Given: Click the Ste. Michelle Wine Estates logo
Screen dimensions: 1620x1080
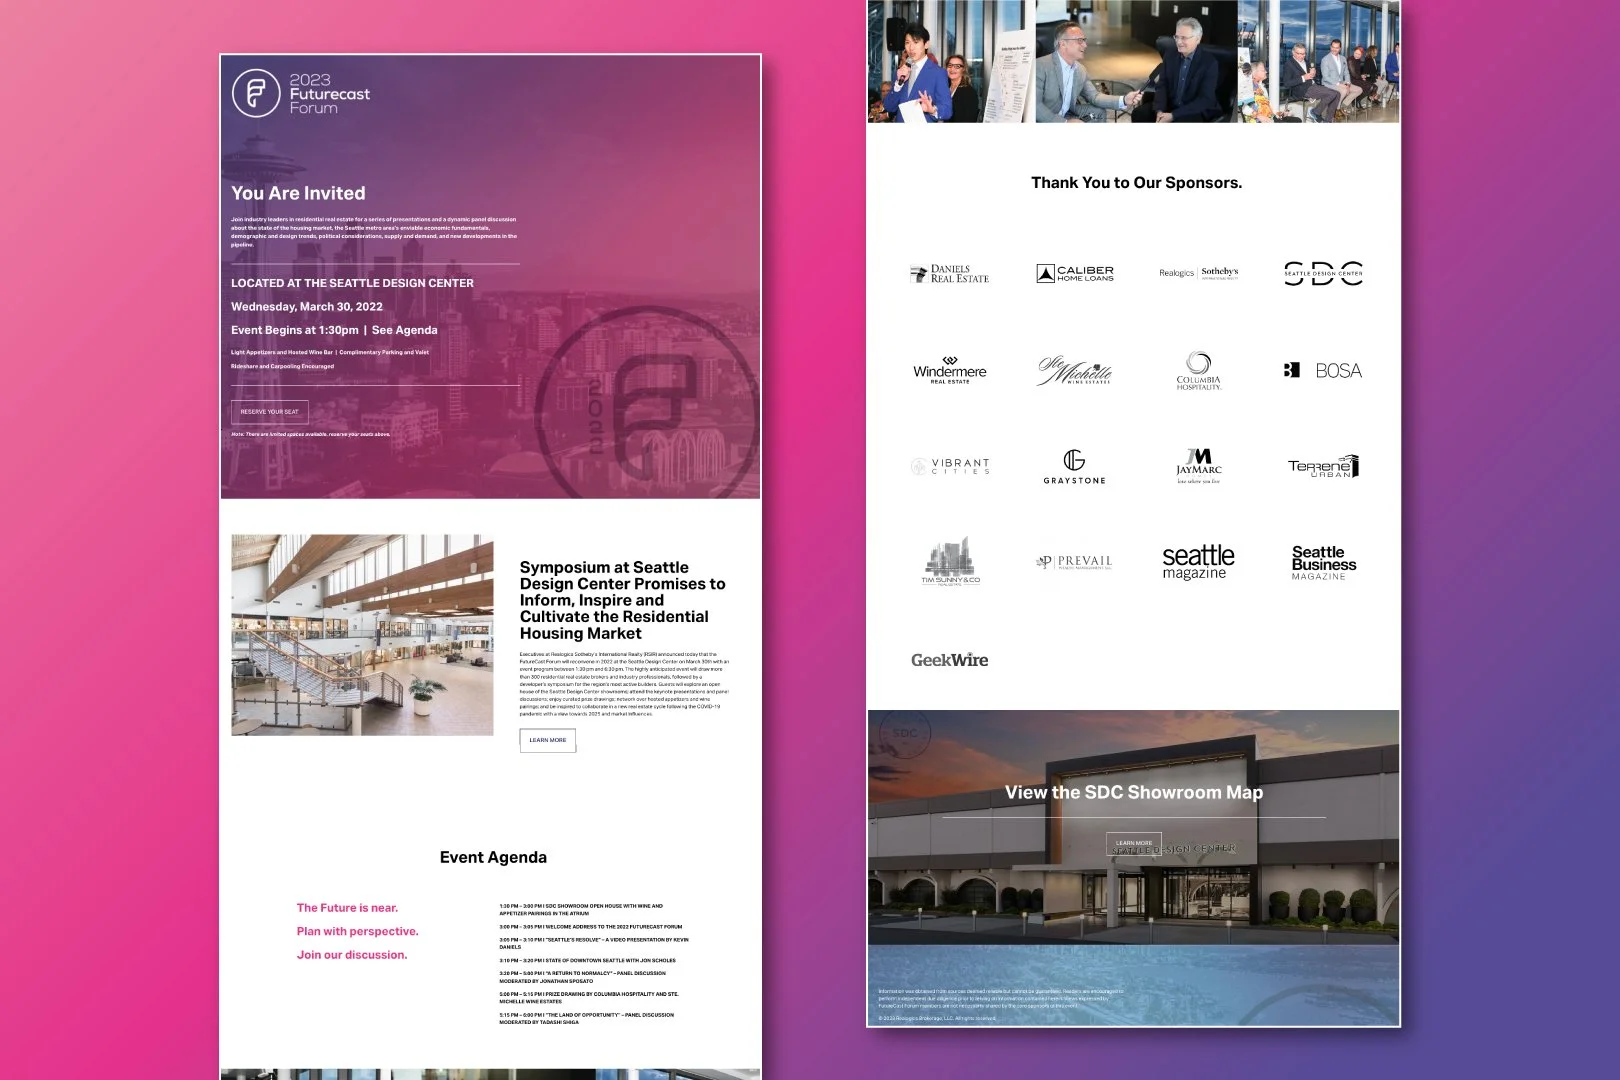Looking at the screenshot, I should (1074, 370).
